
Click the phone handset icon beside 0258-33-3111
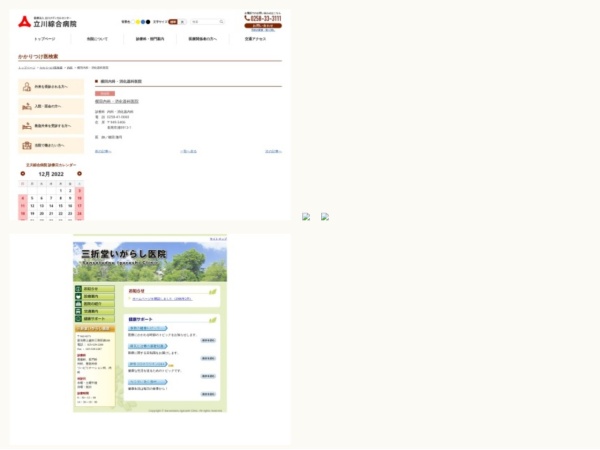click(247, 18)
